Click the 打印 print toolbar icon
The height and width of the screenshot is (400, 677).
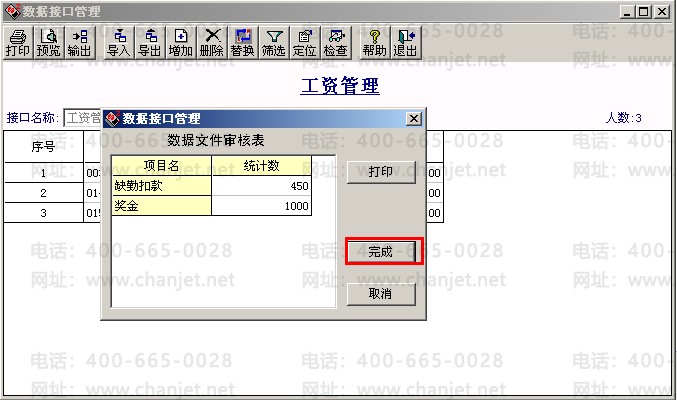[x=17, y=42]
